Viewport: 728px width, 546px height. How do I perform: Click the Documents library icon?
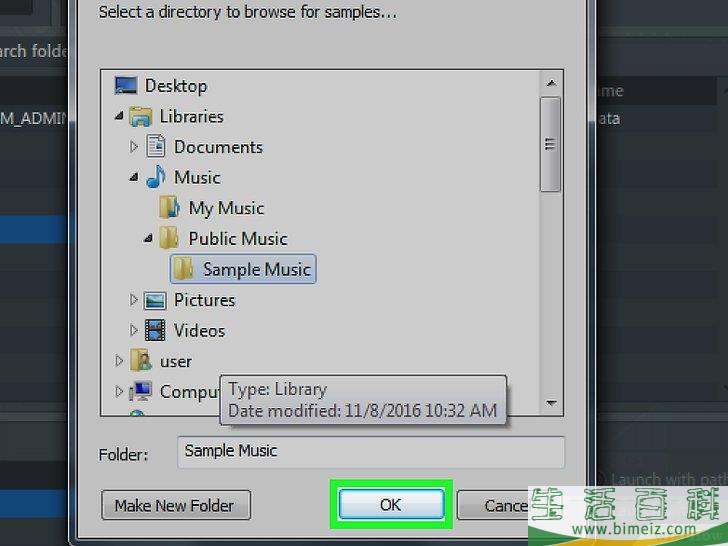pos(156,147)
